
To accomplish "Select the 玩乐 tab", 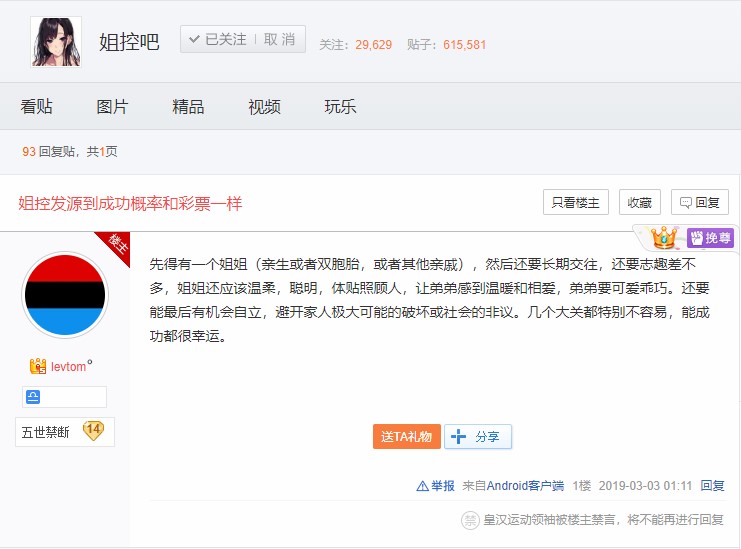I will (340, 107).
